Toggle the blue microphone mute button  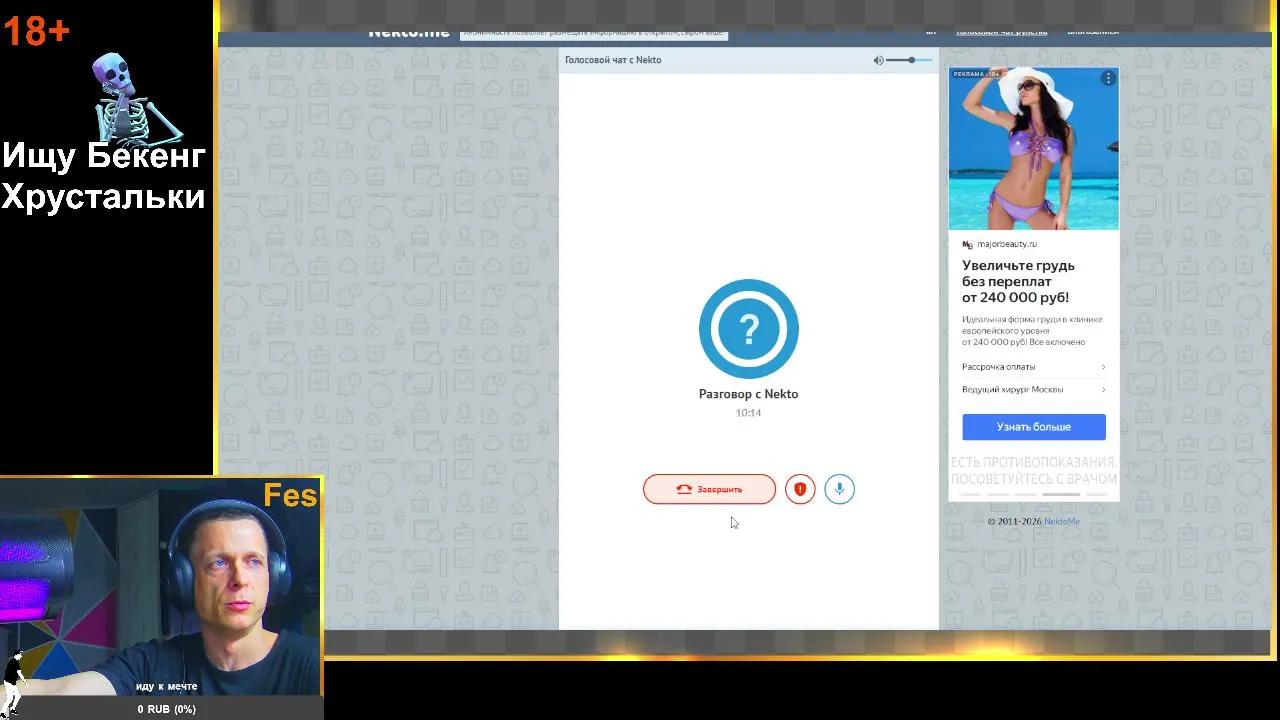840,489
